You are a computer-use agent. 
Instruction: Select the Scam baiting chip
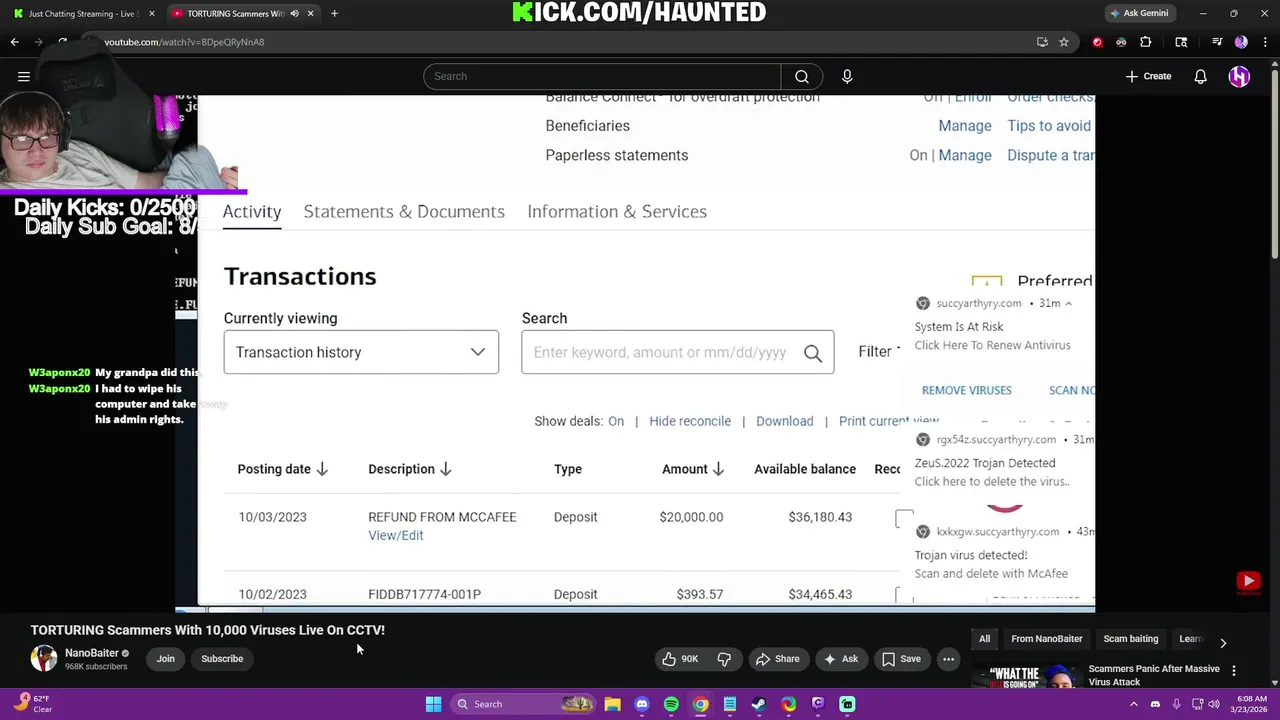point(1130,639)
